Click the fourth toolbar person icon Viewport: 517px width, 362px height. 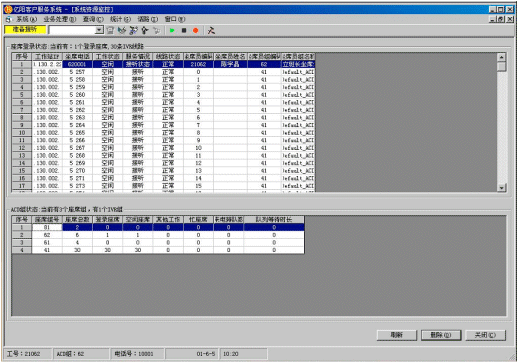[145, 30]
